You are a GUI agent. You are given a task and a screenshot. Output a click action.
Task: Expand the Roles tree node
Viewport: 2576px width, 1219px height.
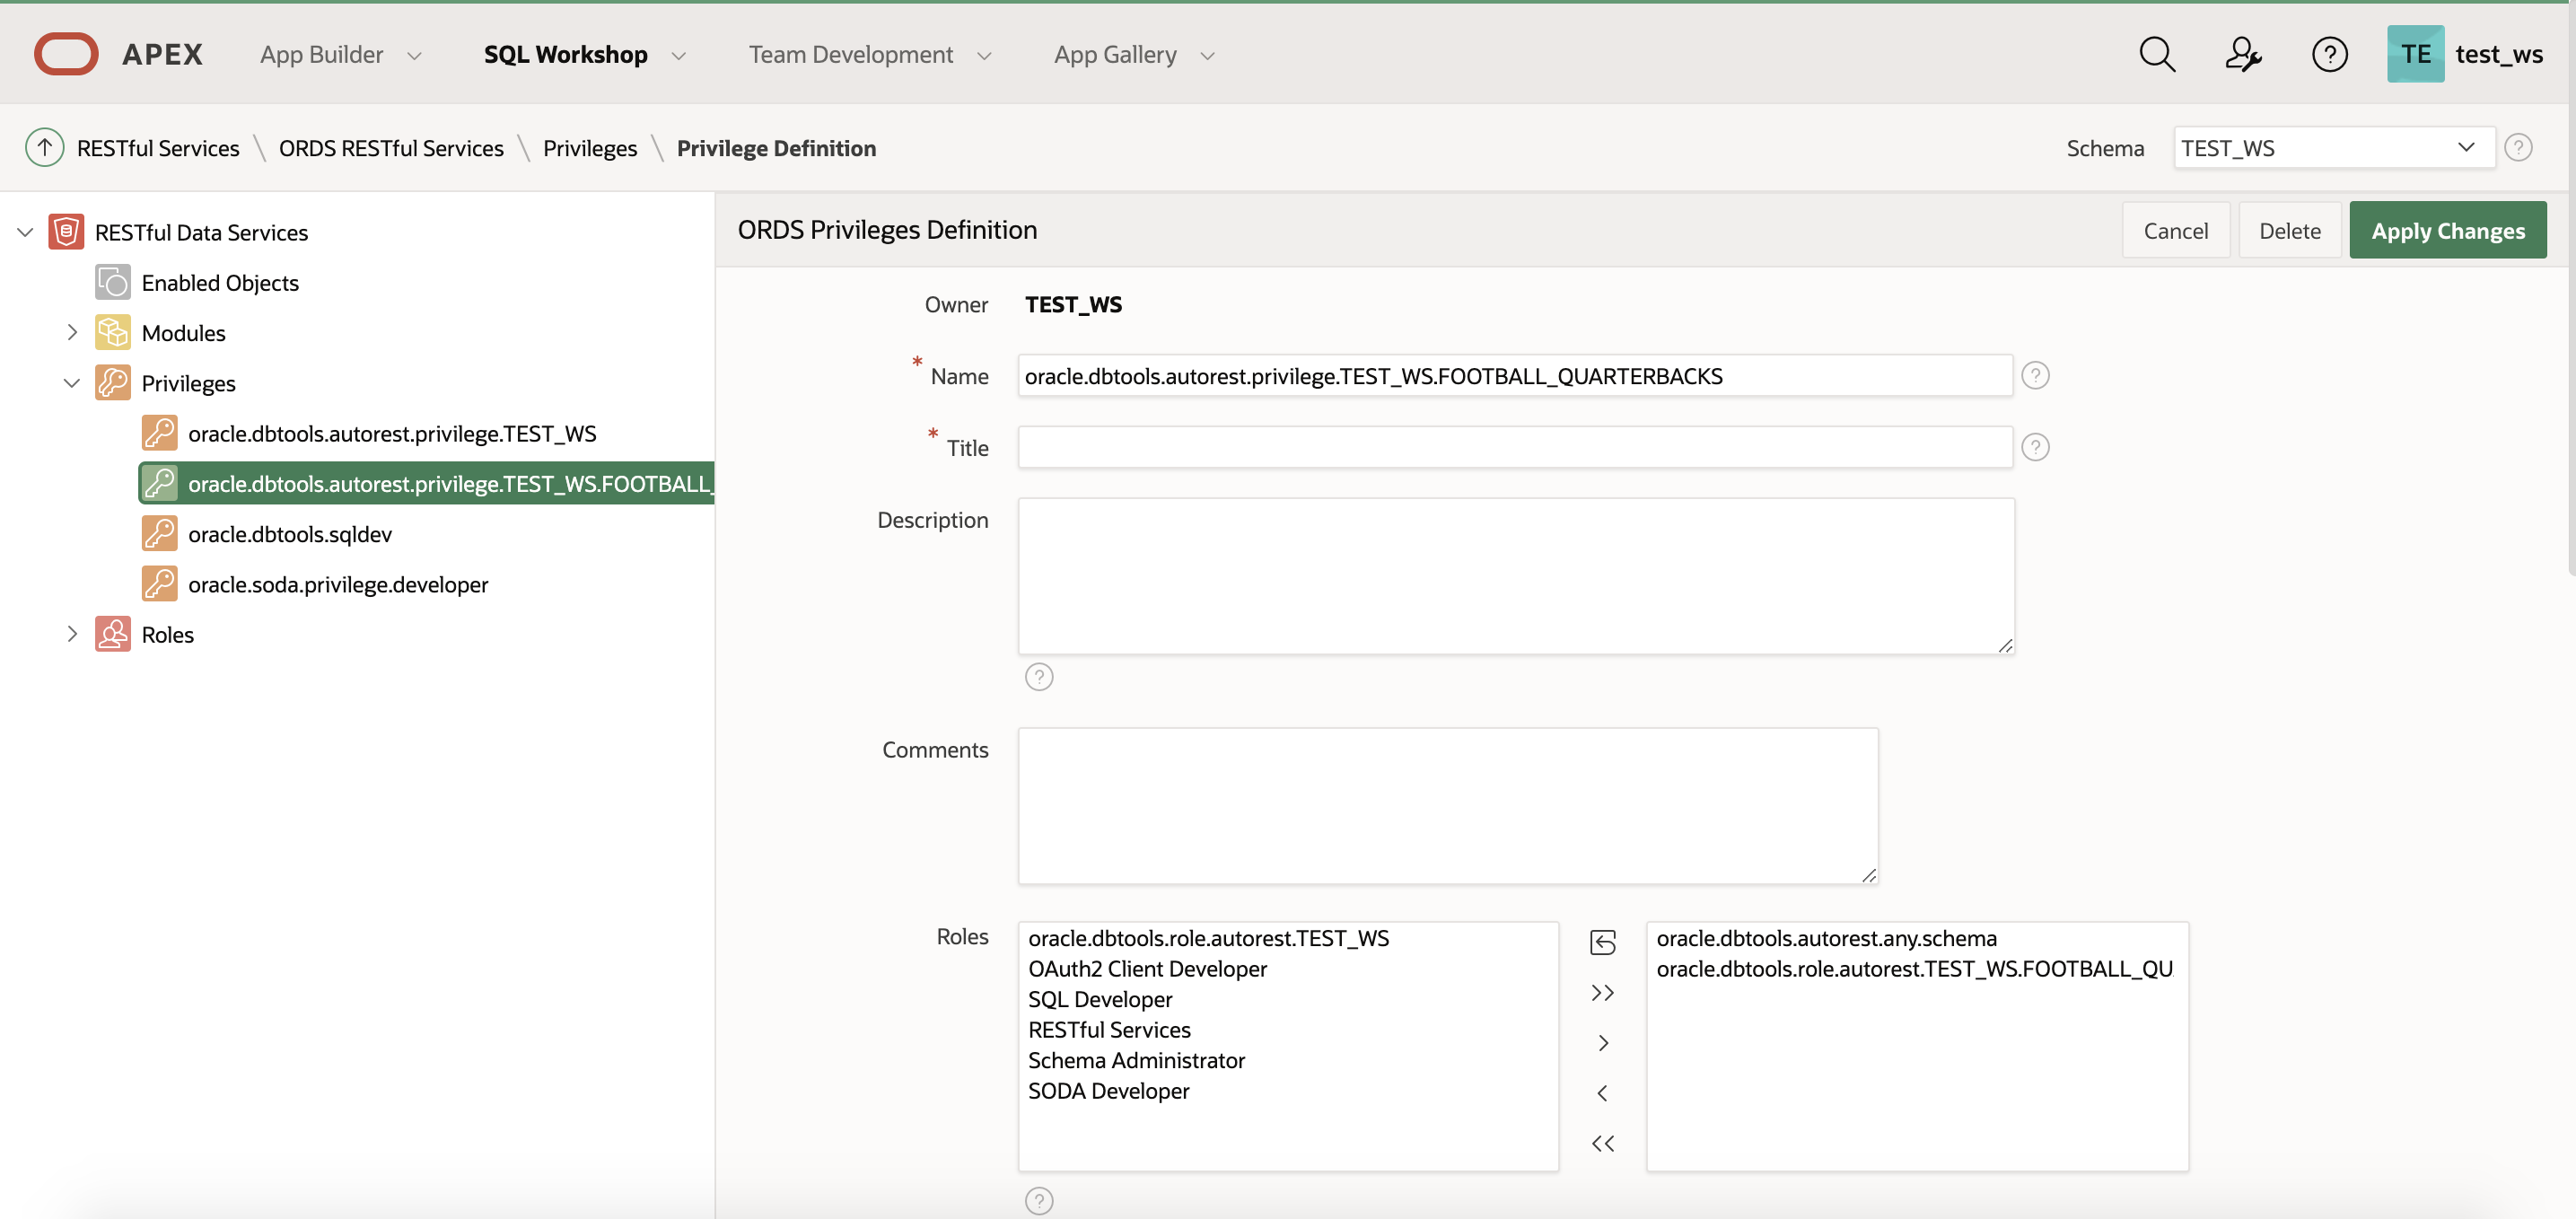click(x=71, y=633)
